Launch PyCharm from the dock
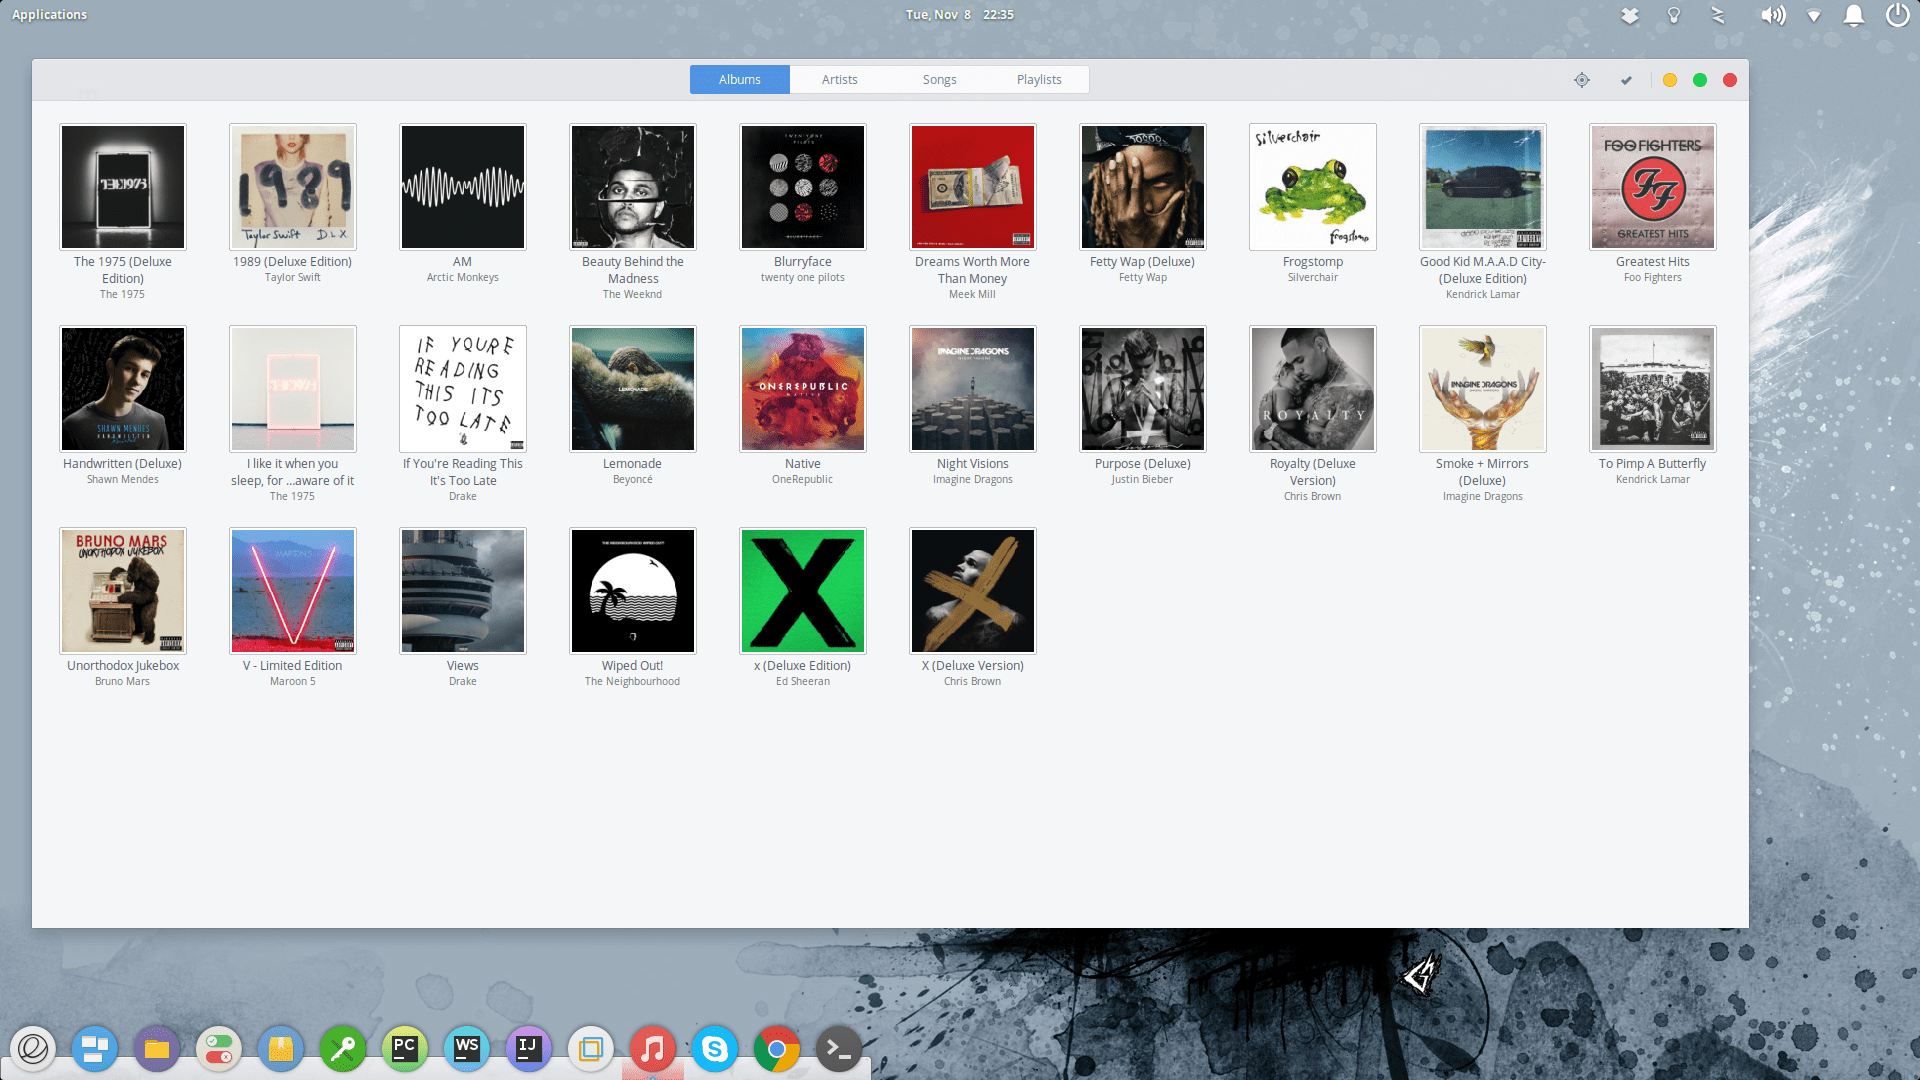The width and height of the screenshot is (1920, 1080). pyautogui.click(x=405, y=1049)
